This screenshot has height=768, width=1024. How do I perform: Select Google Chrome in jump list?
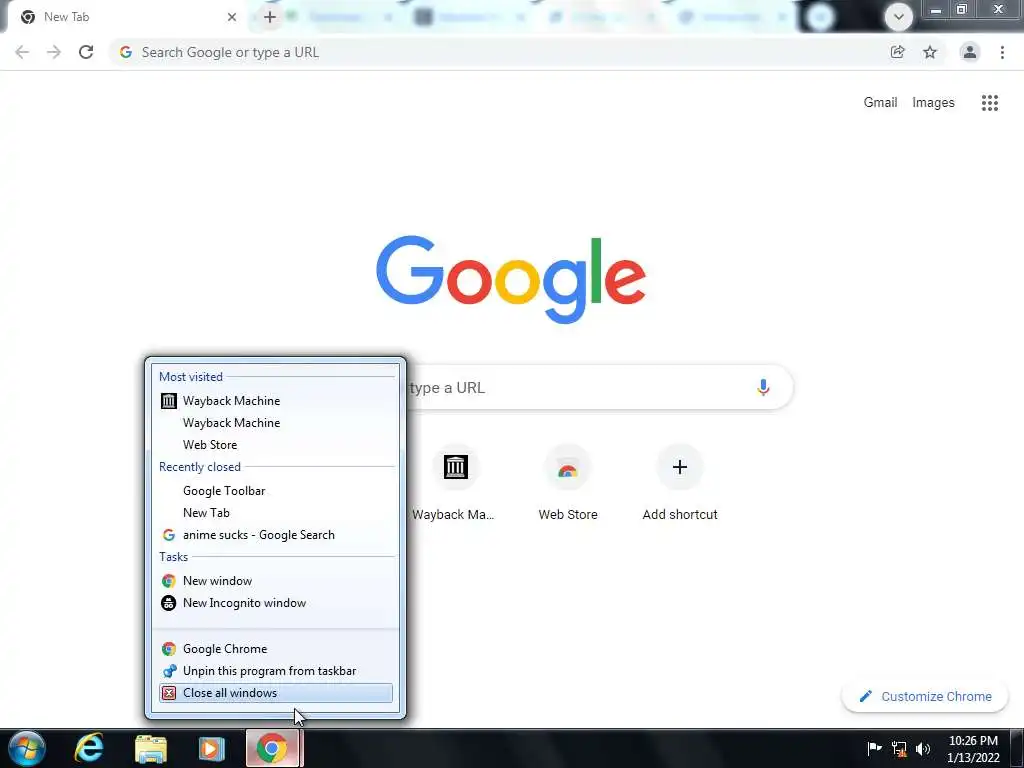(x=276, y=648)
